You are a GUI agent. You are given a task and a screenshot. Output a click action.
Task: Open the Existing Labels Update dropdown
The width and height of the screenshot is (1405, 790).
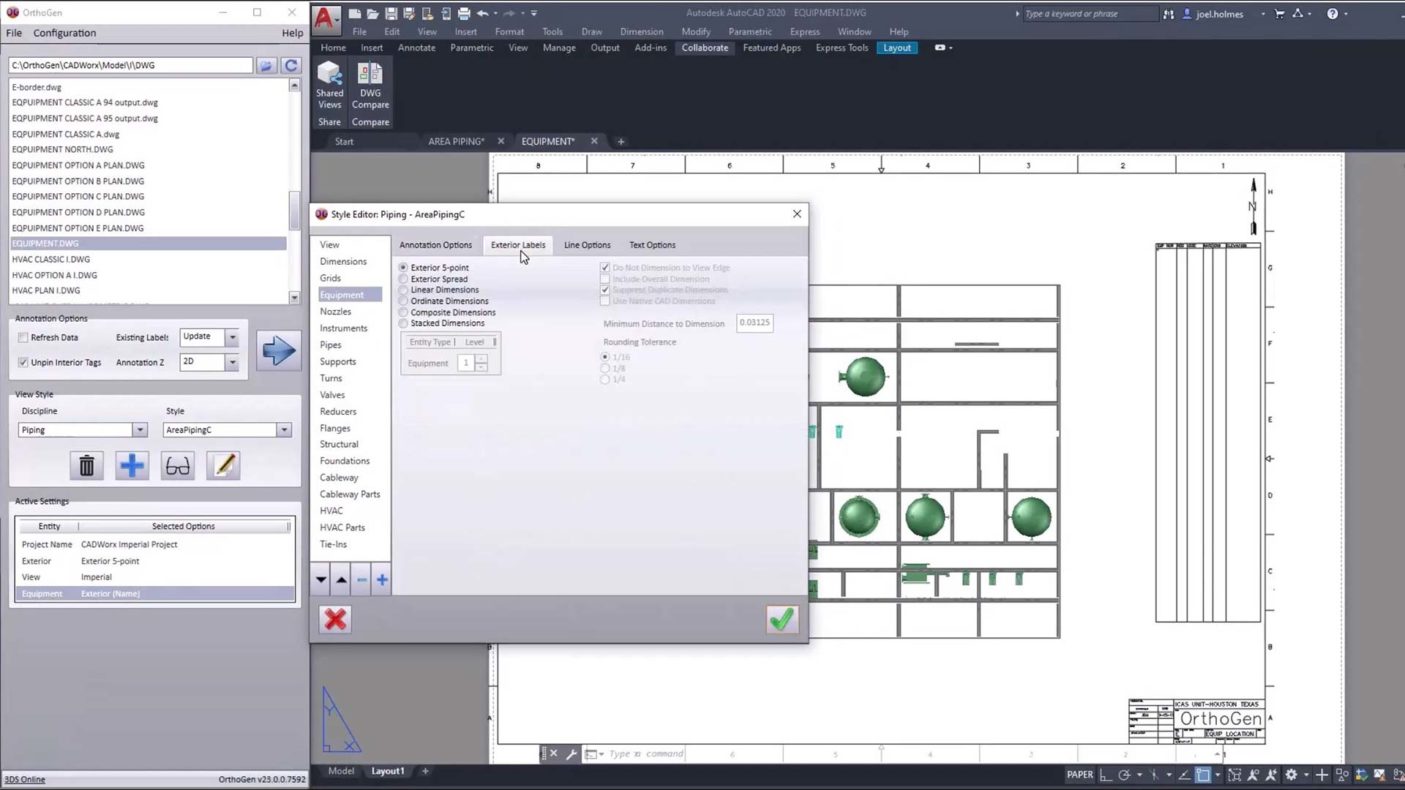tap(232, 337)
